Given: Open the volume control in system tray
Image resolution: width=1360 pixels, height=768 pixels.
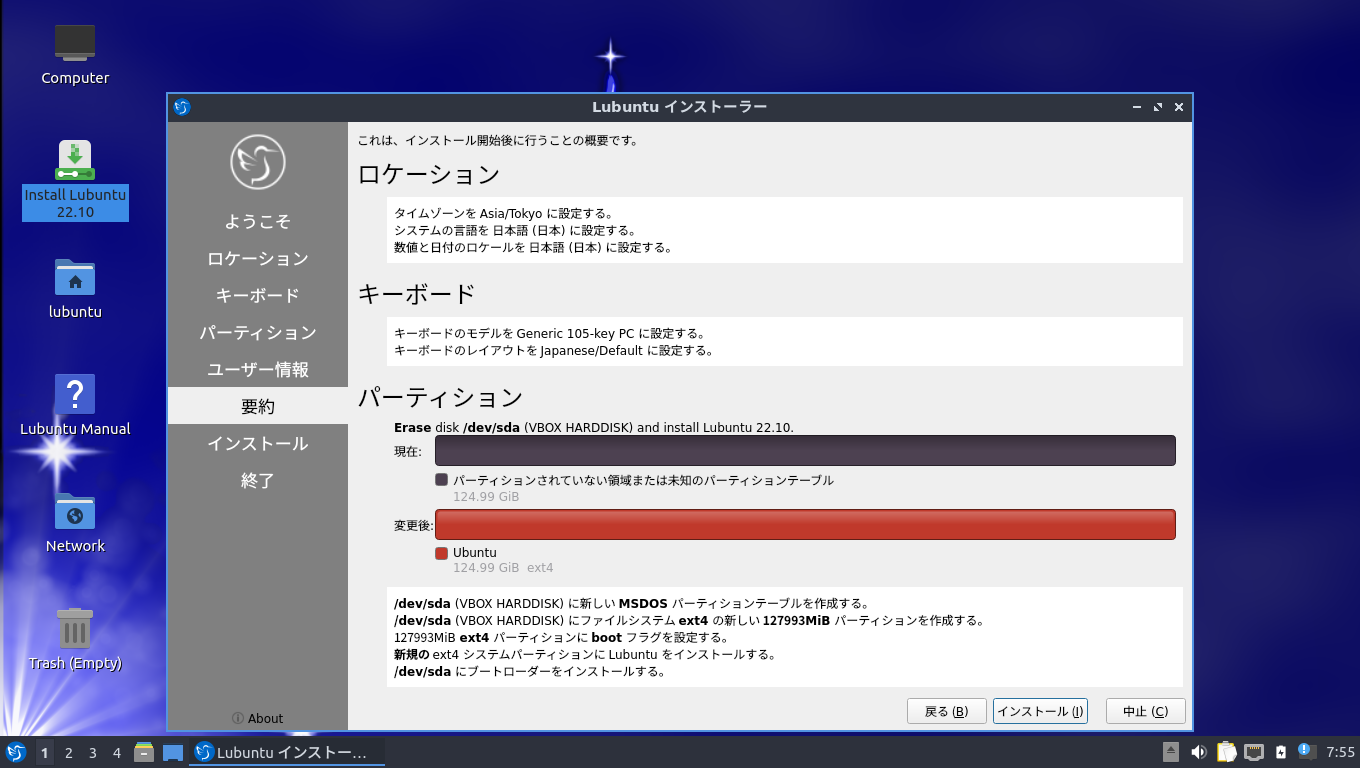Looking at the screenshot, I should [1198, 752].
